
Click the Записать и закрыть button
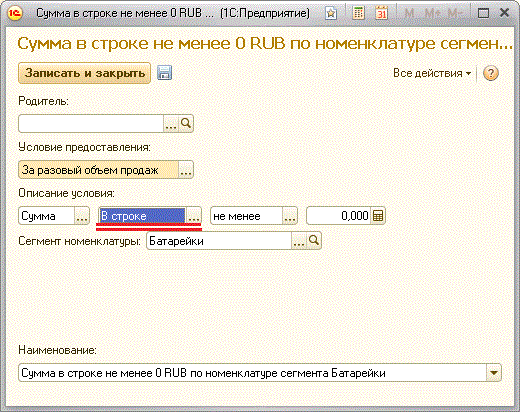[85, 73]
